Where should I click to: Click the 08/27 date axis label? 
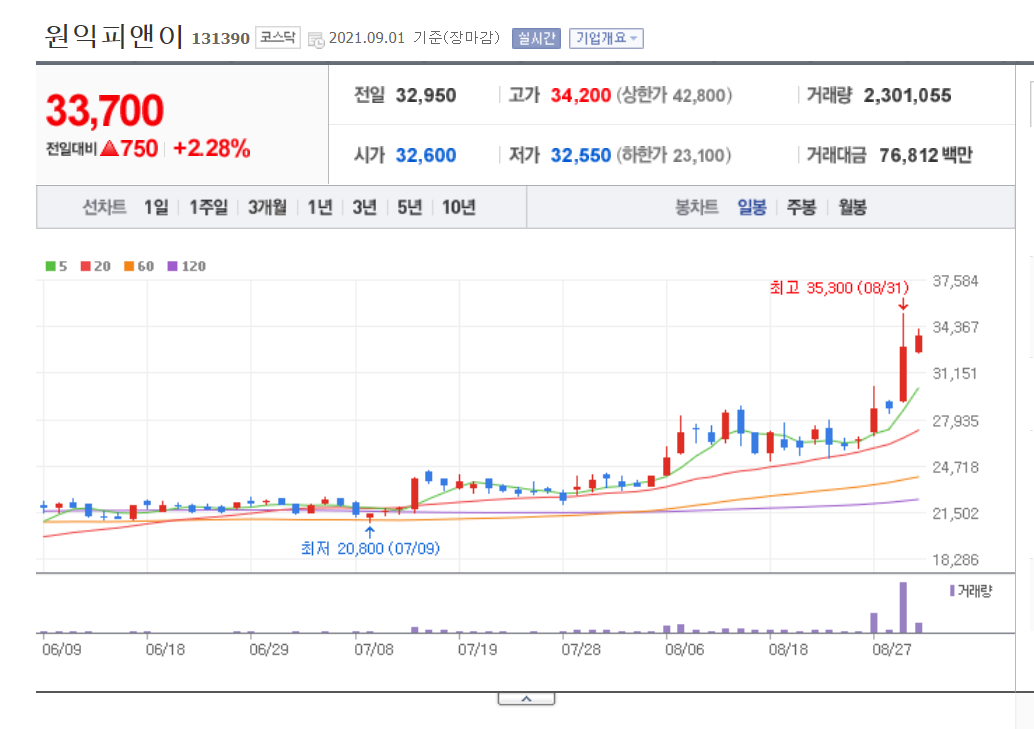coord(892,650)
